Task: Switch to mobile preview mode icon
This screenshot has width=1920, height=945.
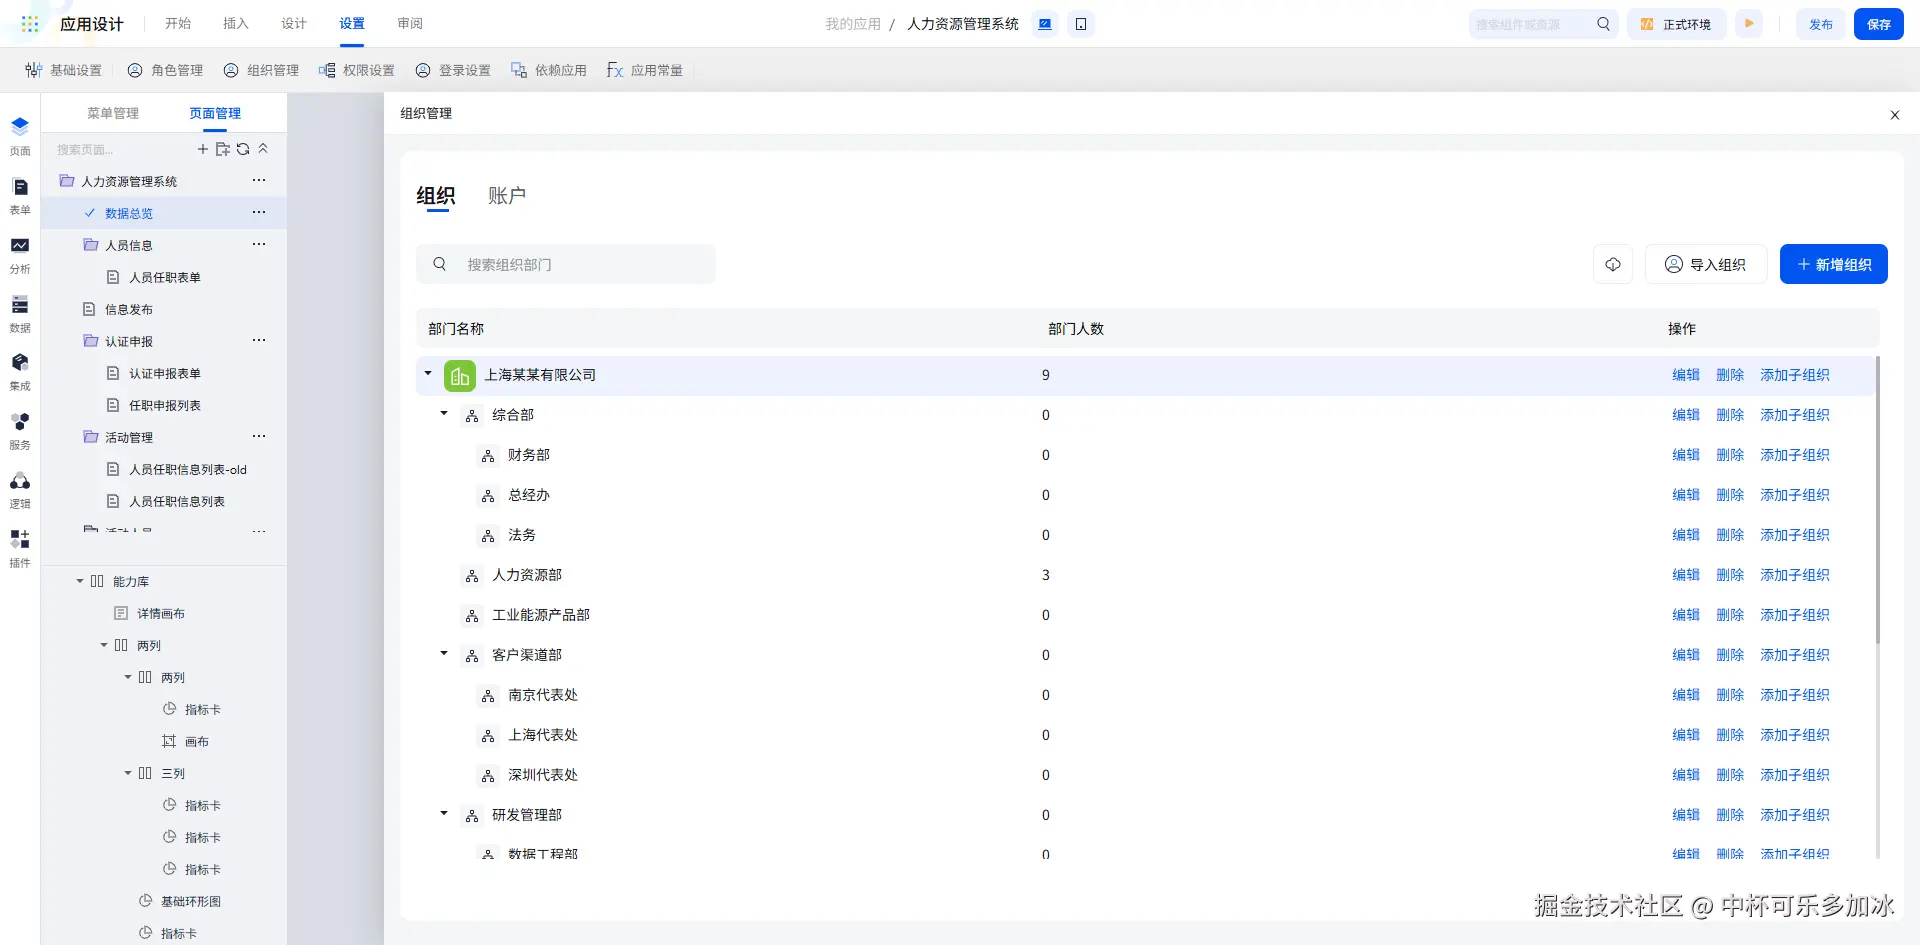Action: (x=1081, y=24)
